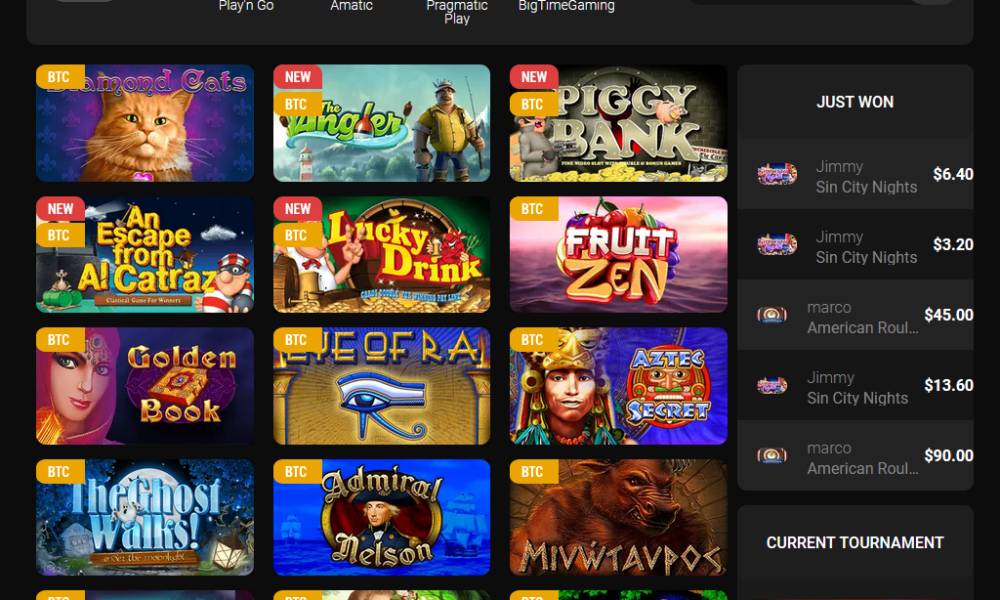The height and width of the screenshot is (600, 1000).
Task: Open the Aztec Secret slot game
Action: coord(619,386)
